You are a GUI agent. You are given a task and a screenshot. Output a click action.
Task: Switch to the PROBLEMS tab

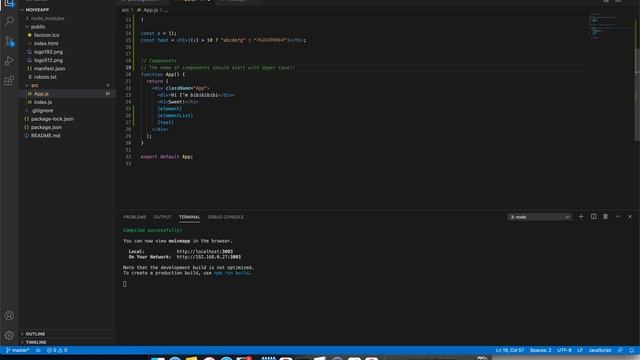click(x=135, y=217)
